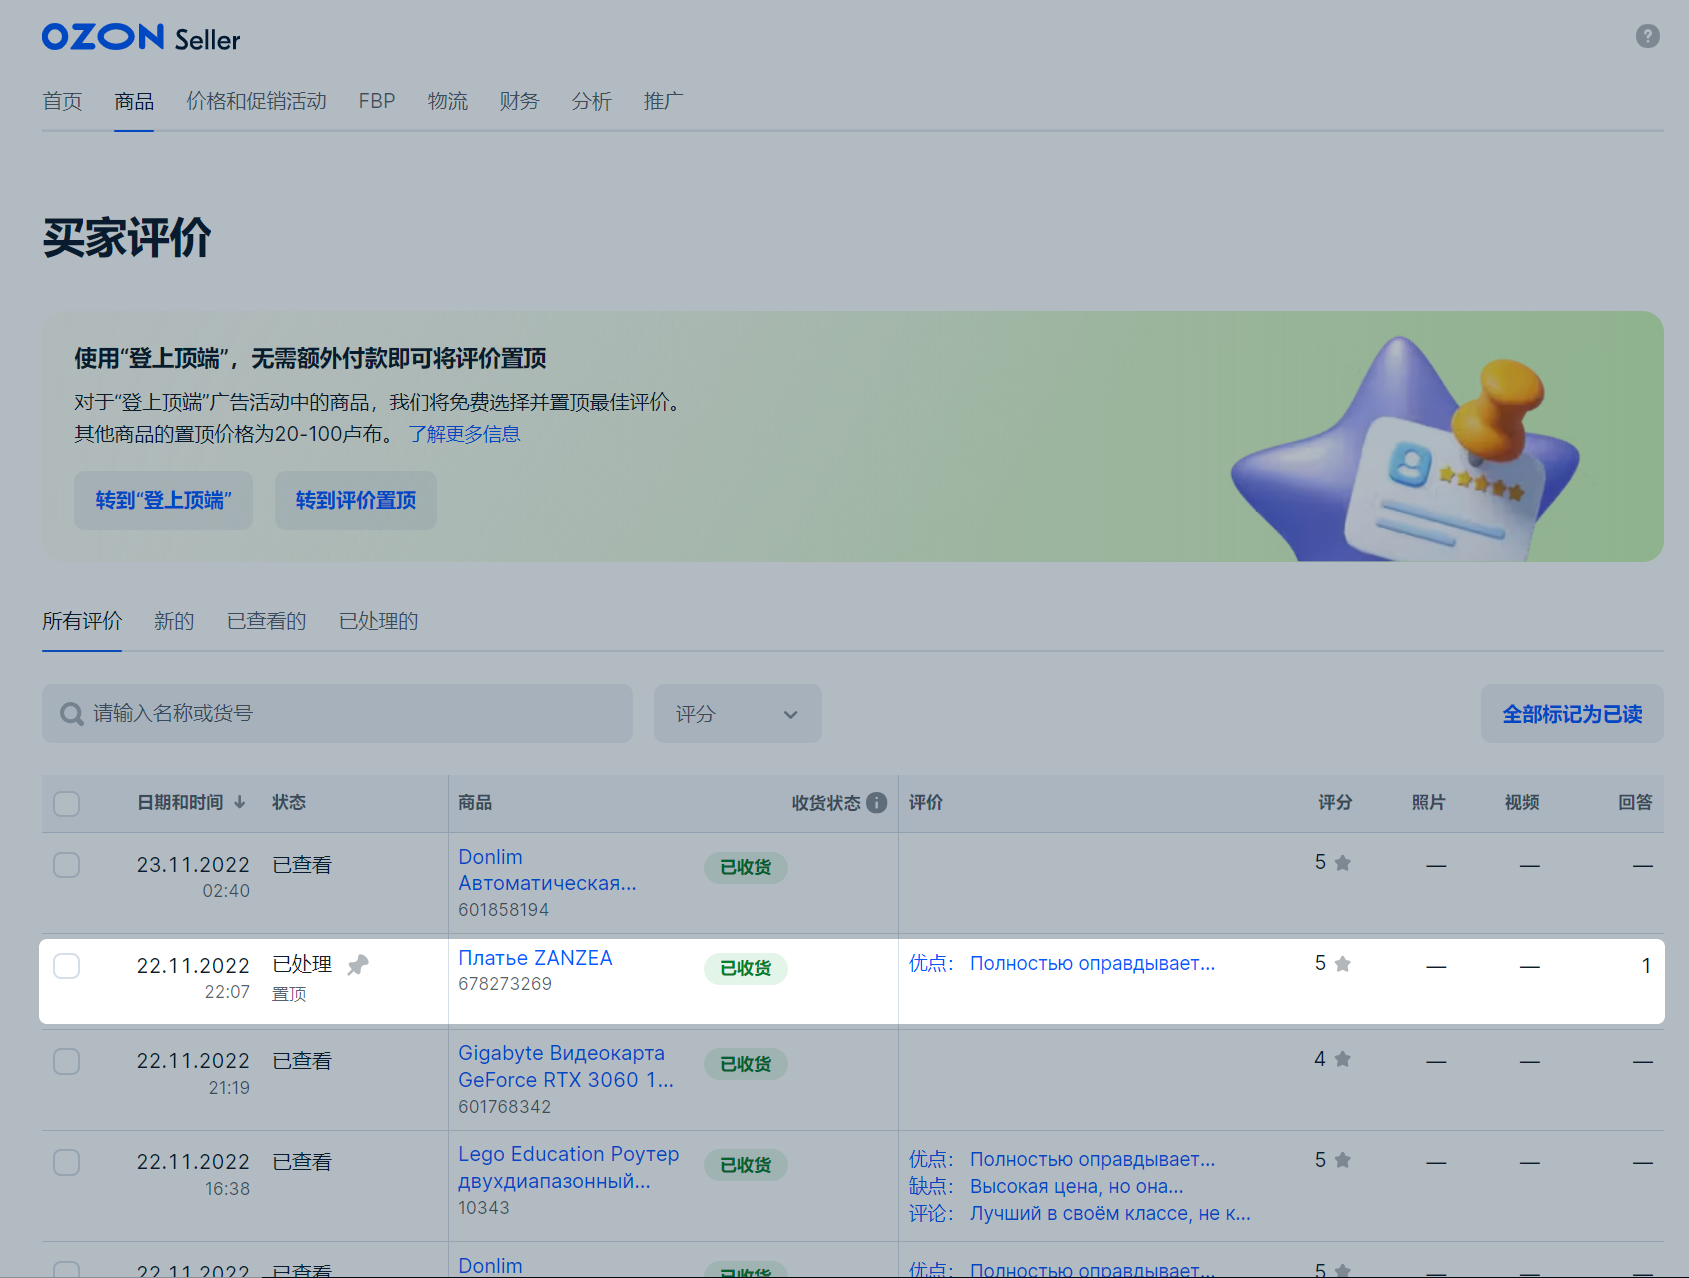Click the 全部标记为已读 button
The height and width of the screenshot is (1278, 1689).
pos(1572,714)
